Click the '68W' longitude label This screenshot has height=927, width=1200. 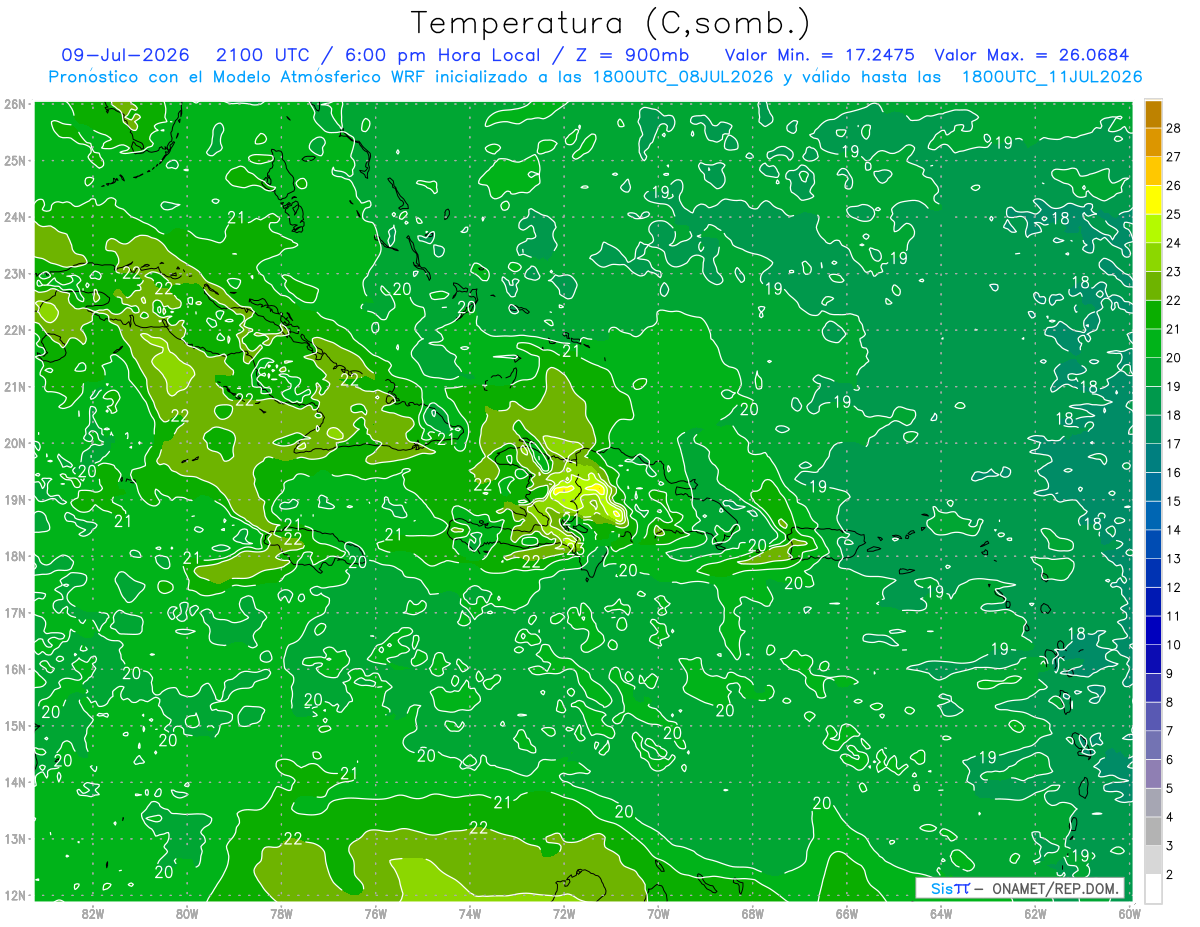click(752, 913)
